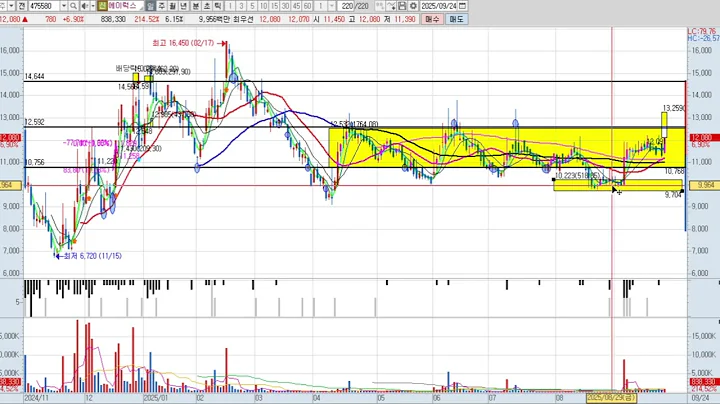
Task: Click the stock name 에이럭스
Action: pyautogui.click(x=122, y=6)
